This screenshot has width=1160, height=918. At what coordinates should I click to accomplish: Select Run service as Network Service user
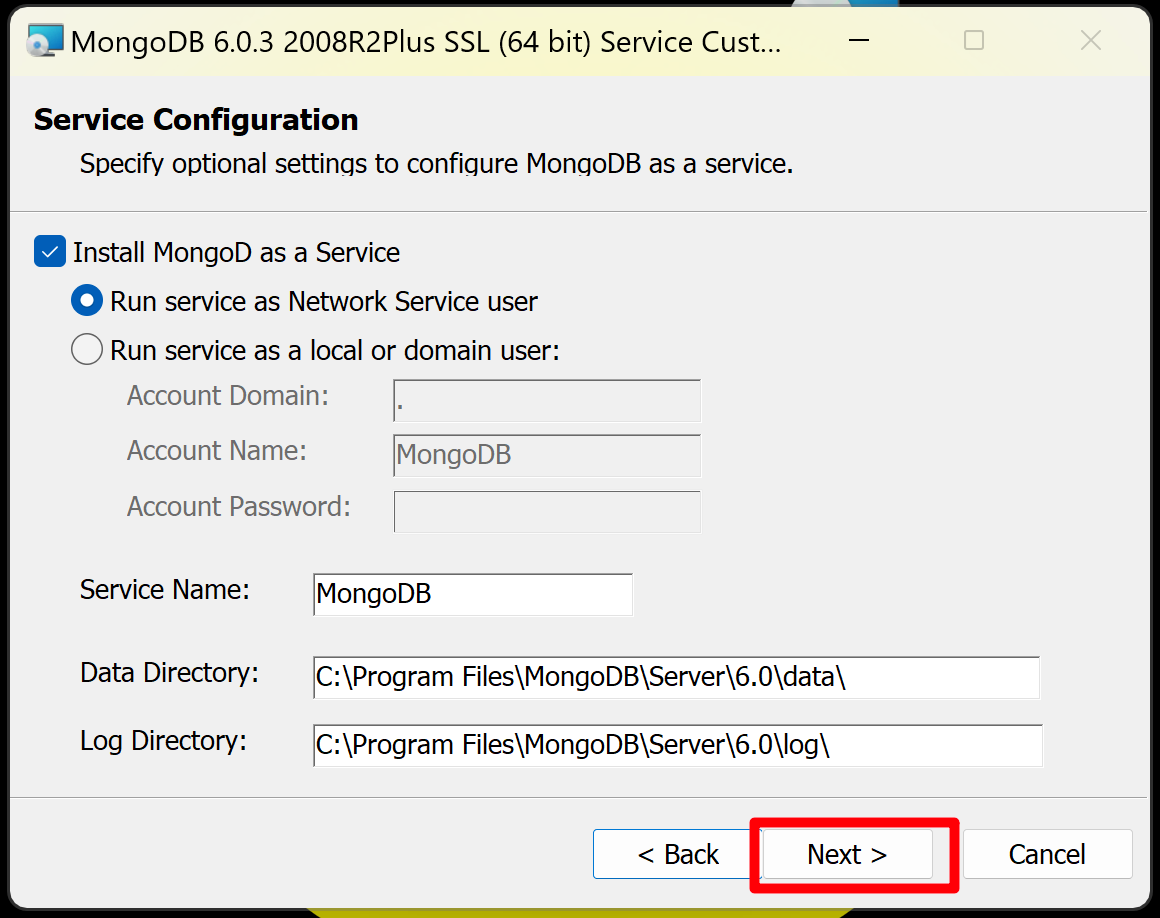87,301
